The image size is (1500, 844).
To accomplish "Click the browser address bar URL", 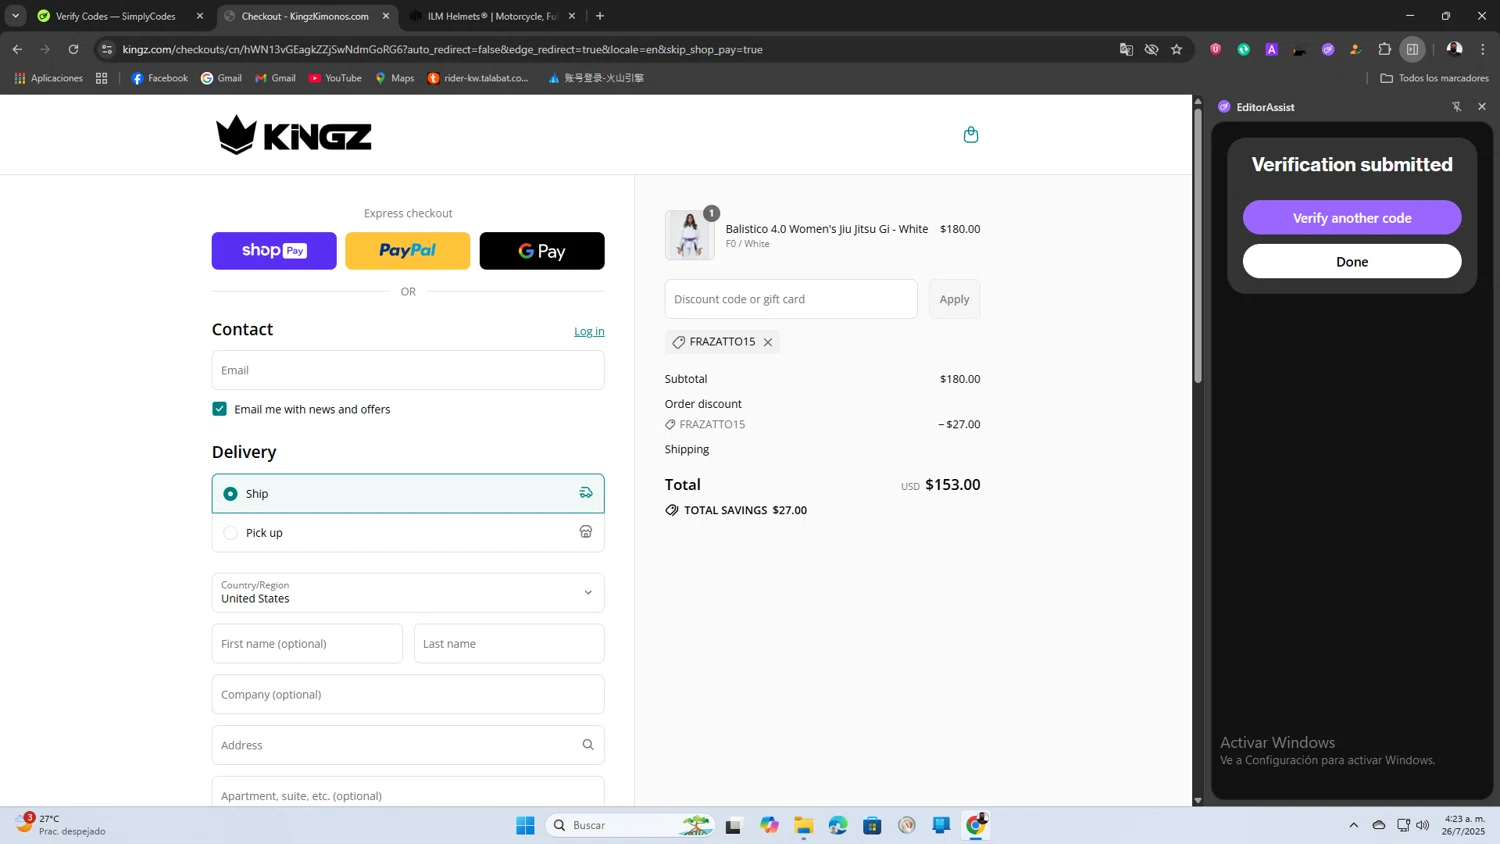I will [442, 49].
